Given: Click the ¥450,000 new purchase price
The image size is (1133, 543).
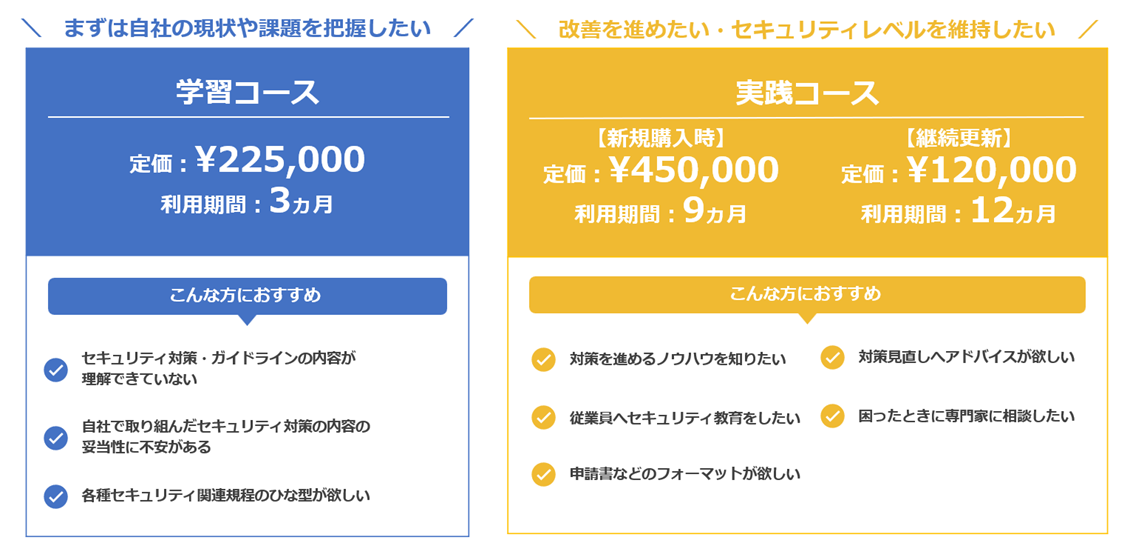Looking at the screenshot, I should pos(693,171).
